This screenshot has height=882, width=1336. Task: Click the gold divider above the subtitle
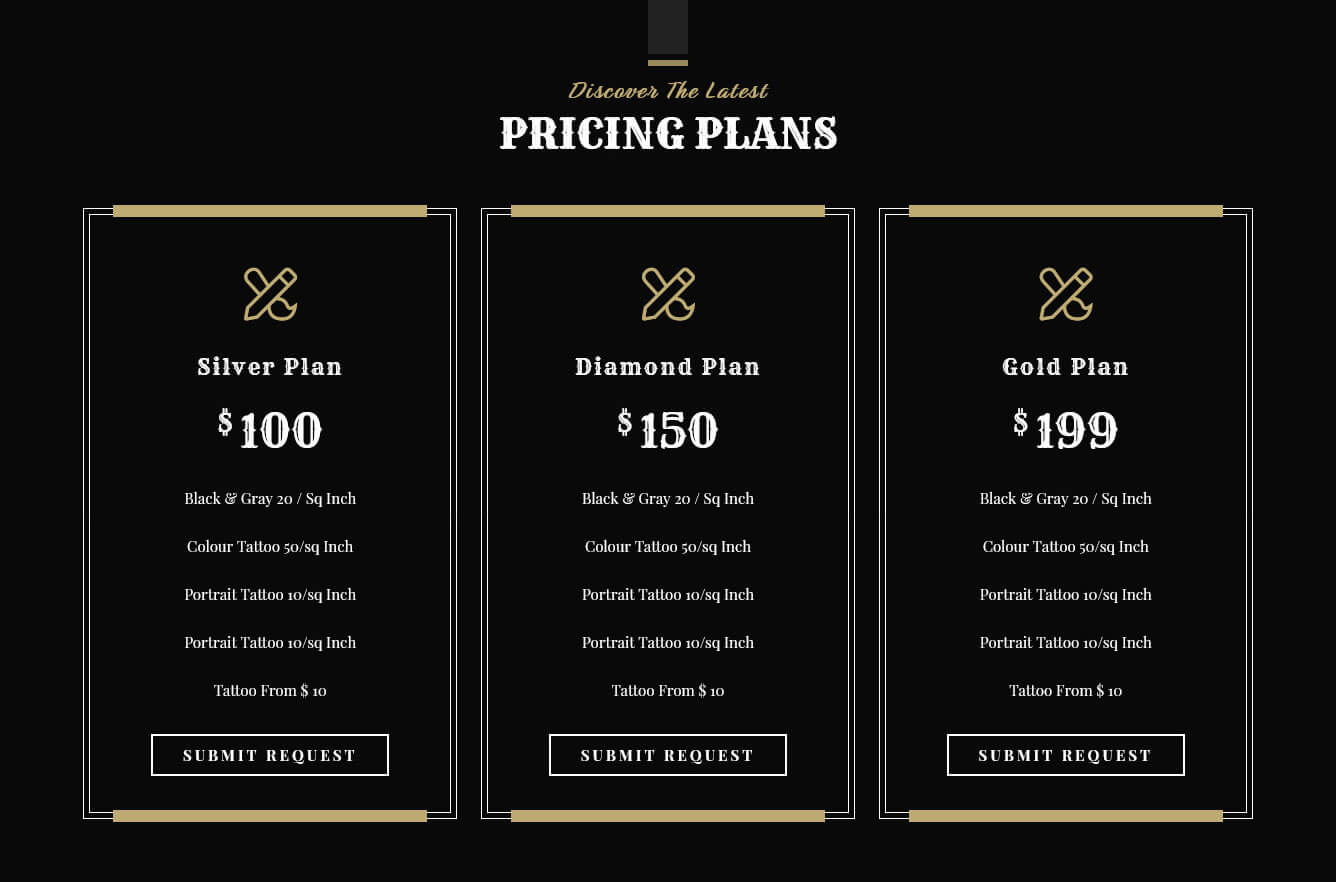pyautogui.click(x=668, y=63)
